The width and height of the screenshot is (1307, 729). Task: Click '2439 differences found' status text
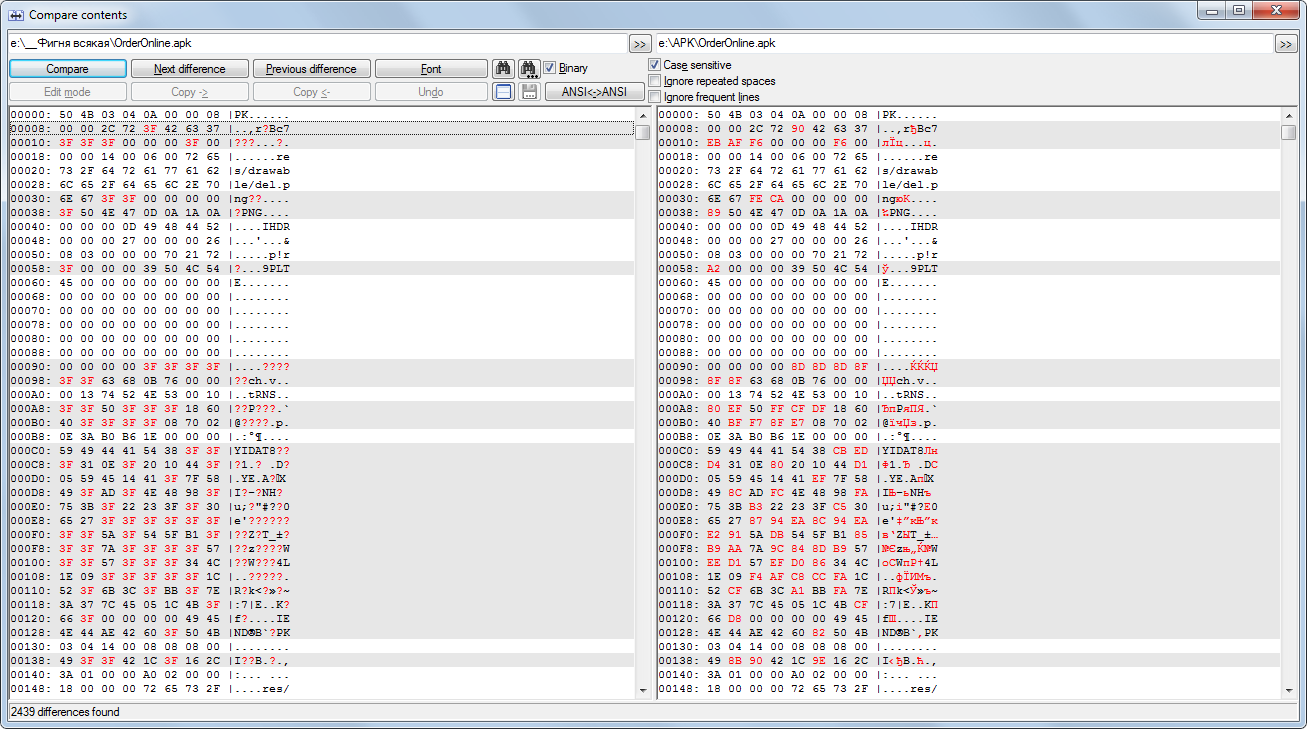(65, 712)
